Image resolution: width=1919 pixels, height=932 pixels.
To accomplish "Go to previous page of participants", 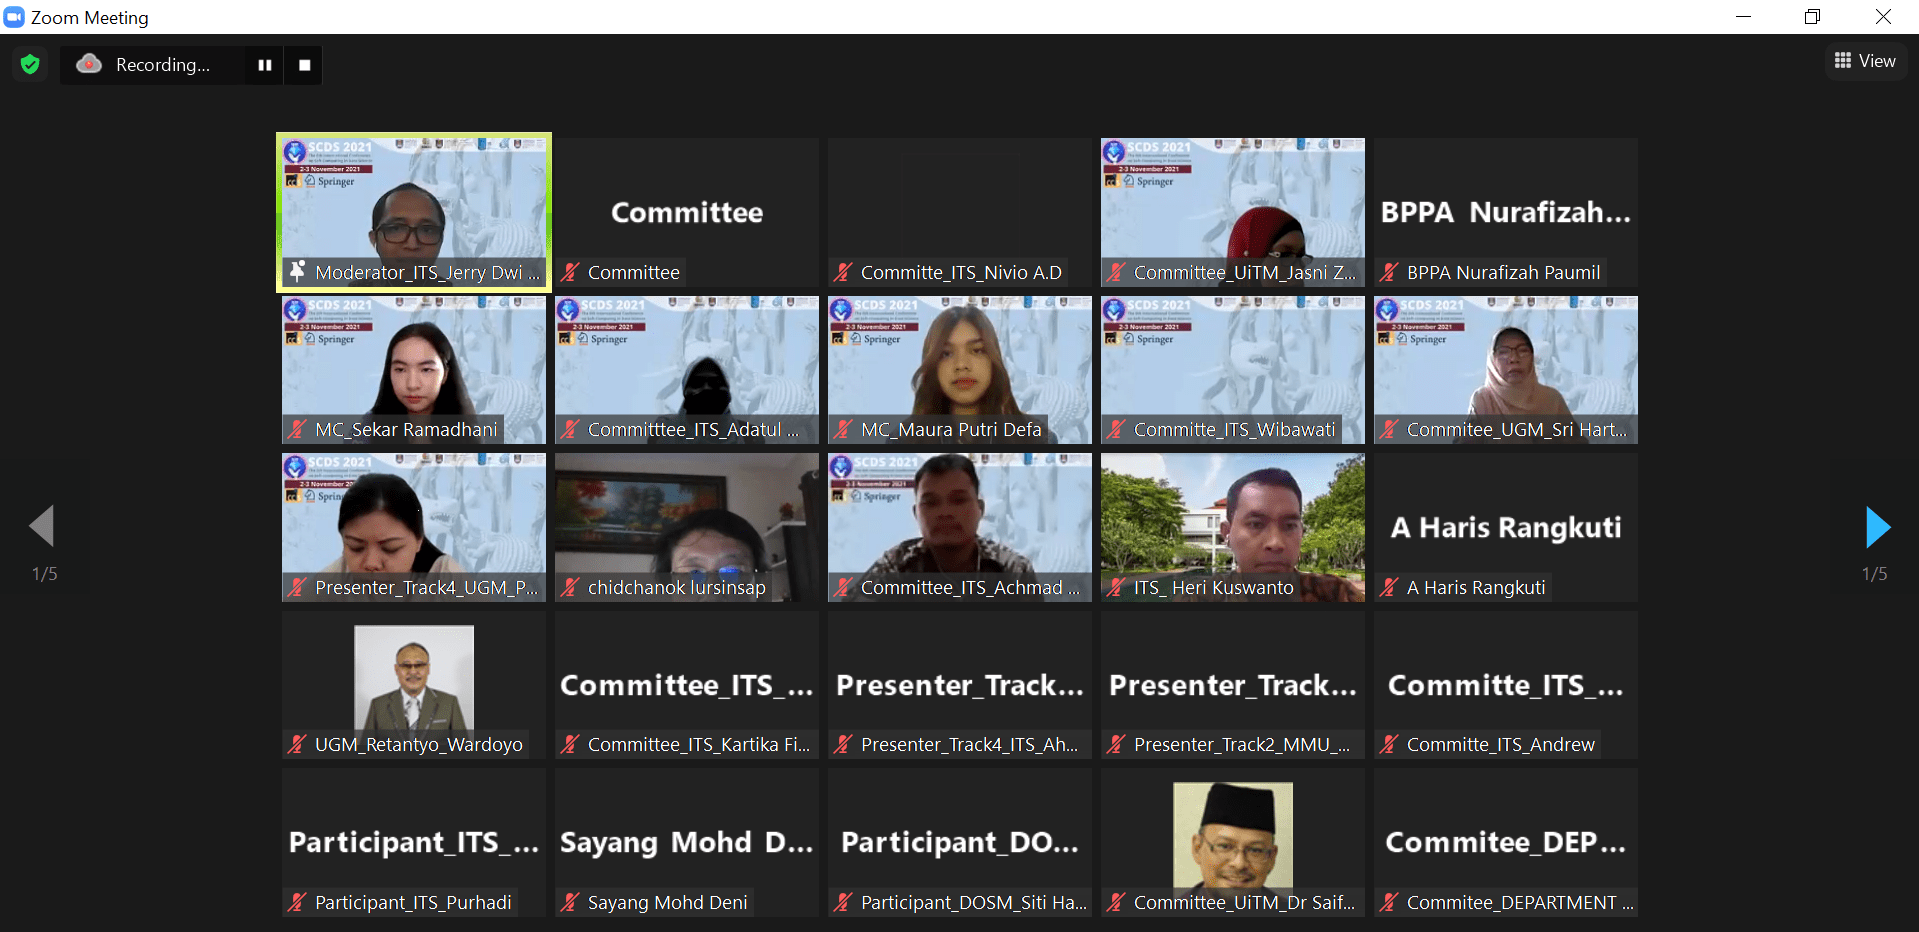I will pyautogui.click(x=42, y=526).
